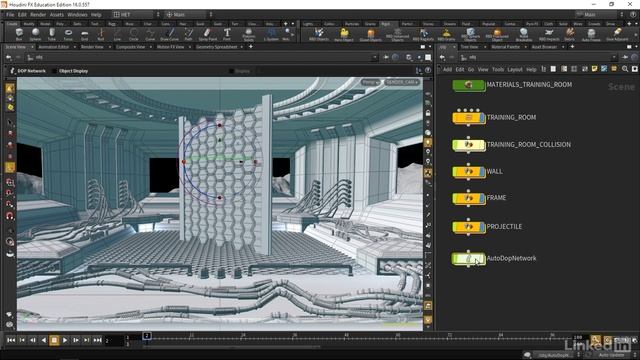The image size is (640, 360).
Task: Toggle display flag on FRAME node
Action: tap(482, 199)
